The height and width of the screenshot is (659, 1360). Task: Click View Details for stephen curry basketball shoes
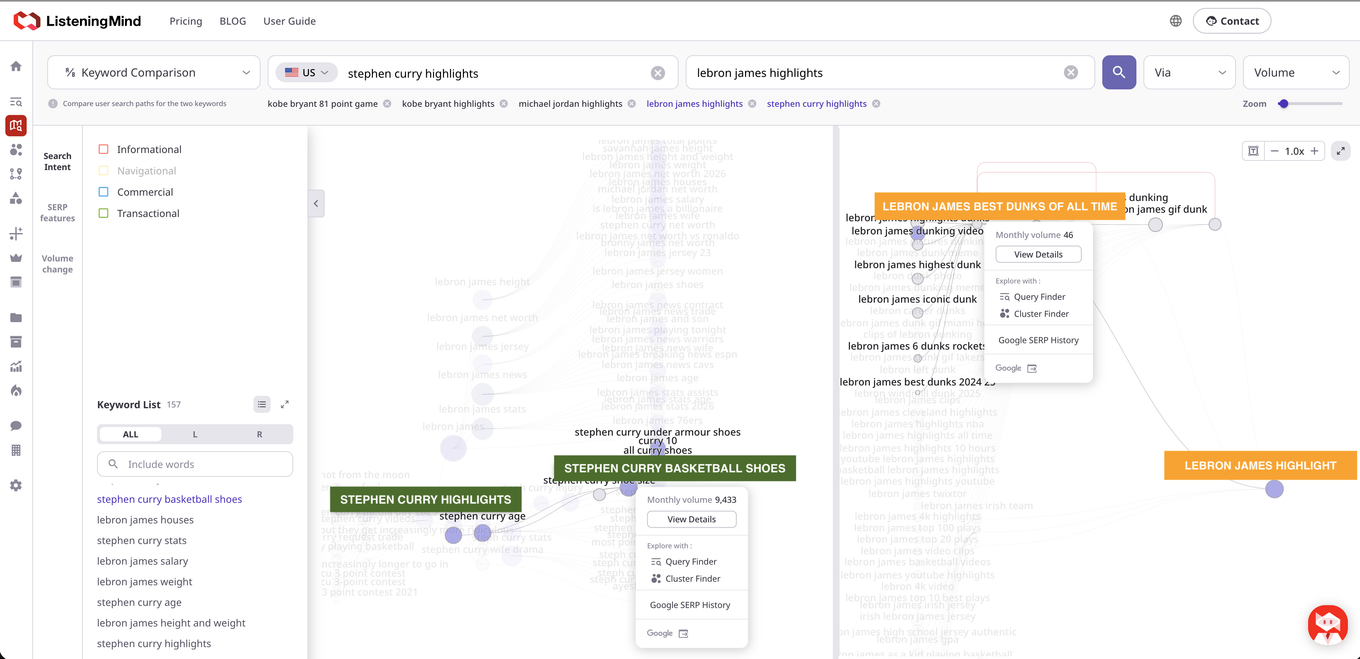[x=691, y=519]
